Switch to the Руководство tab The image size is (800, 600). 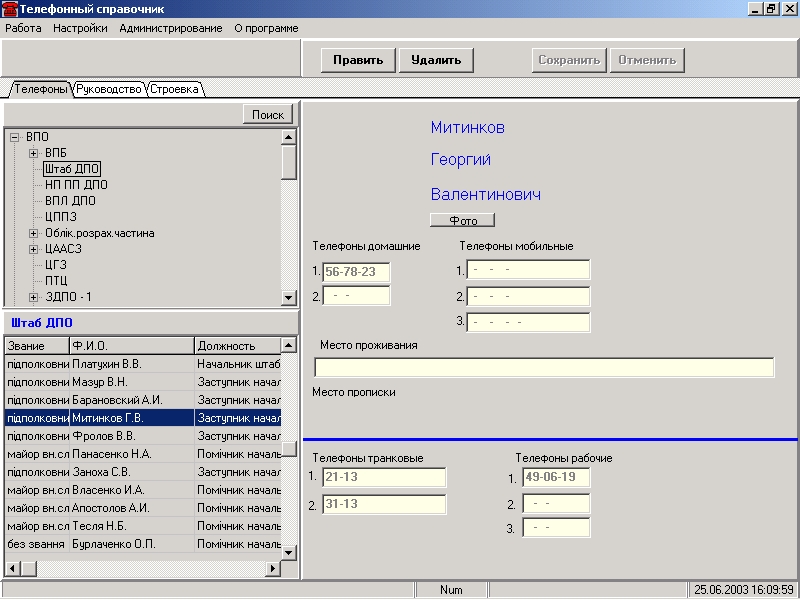pos(109,89)
